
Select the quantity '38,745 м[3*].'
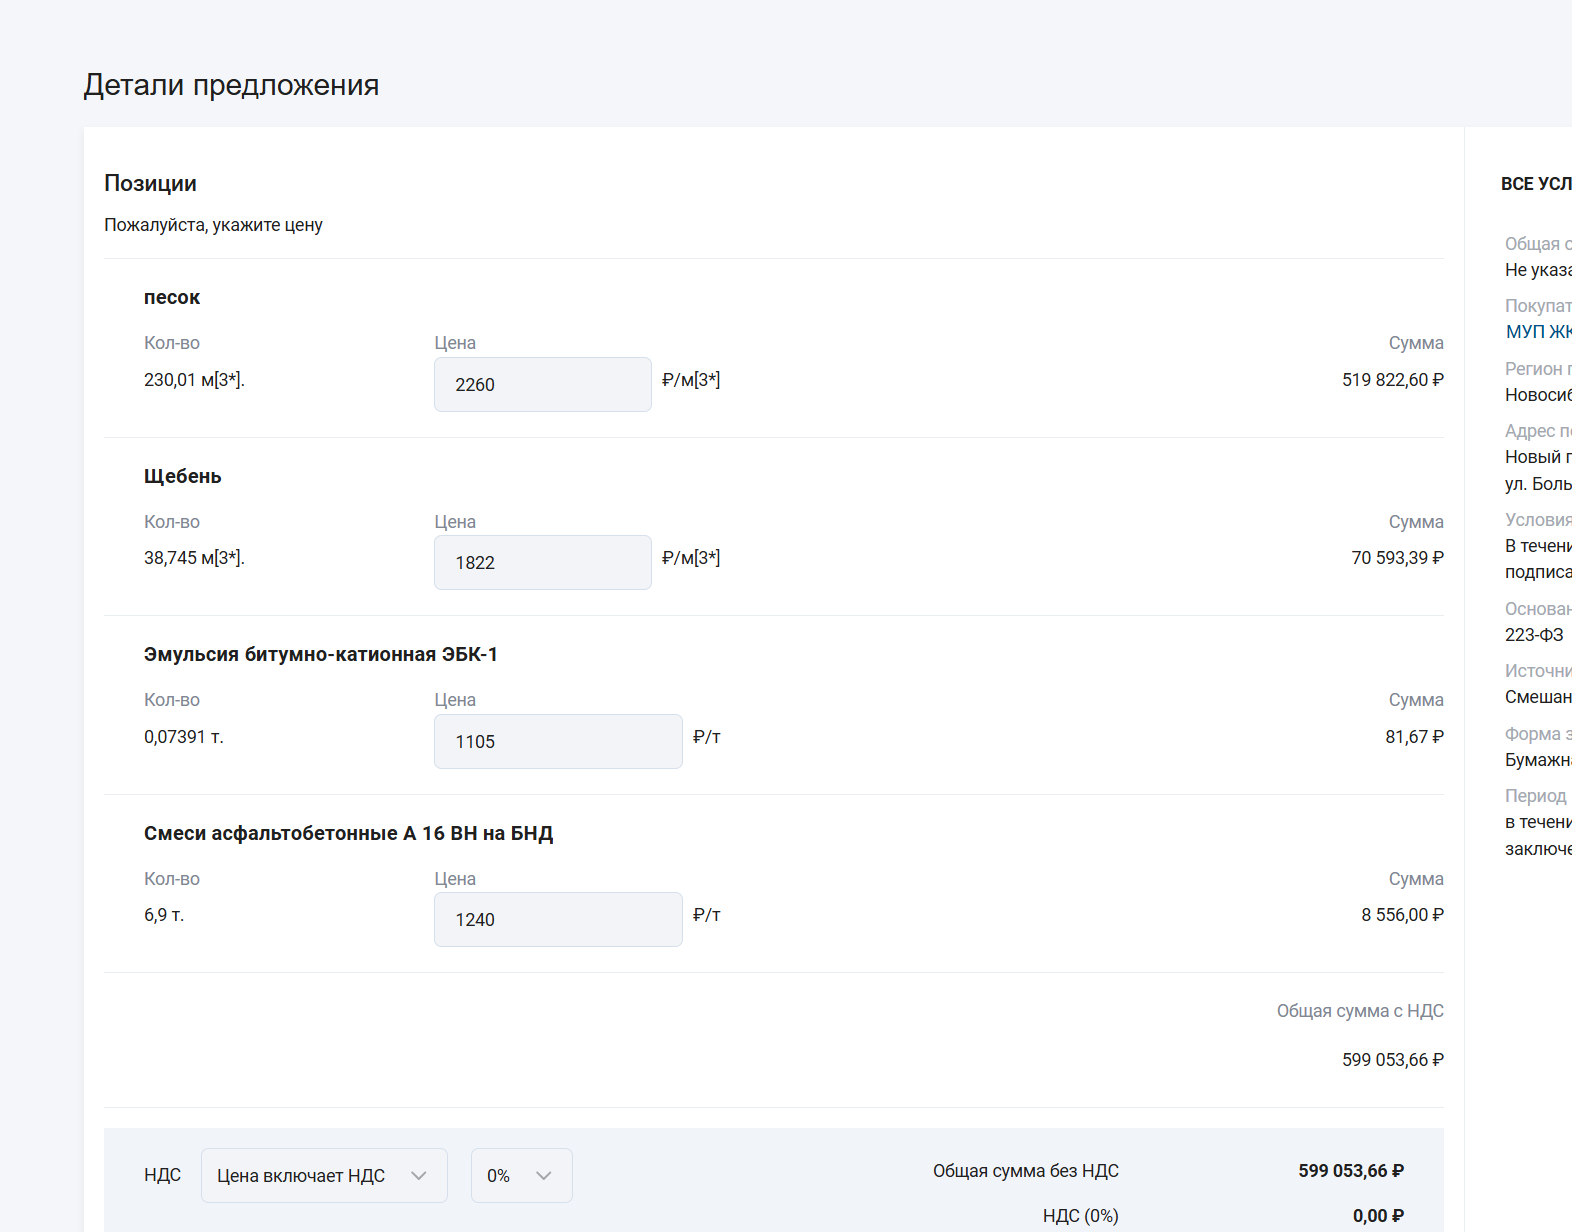[194, 558]
